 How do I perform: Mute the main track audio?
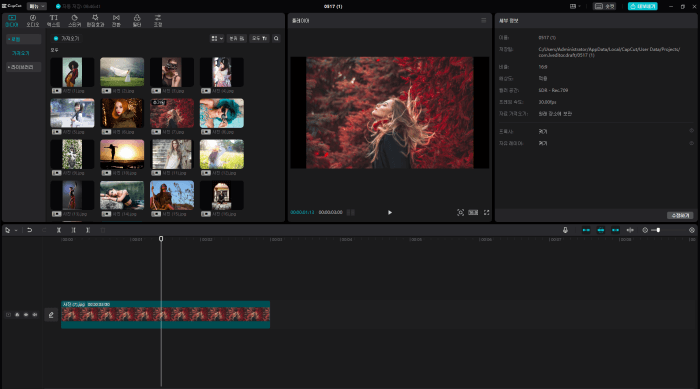(35, 315)
